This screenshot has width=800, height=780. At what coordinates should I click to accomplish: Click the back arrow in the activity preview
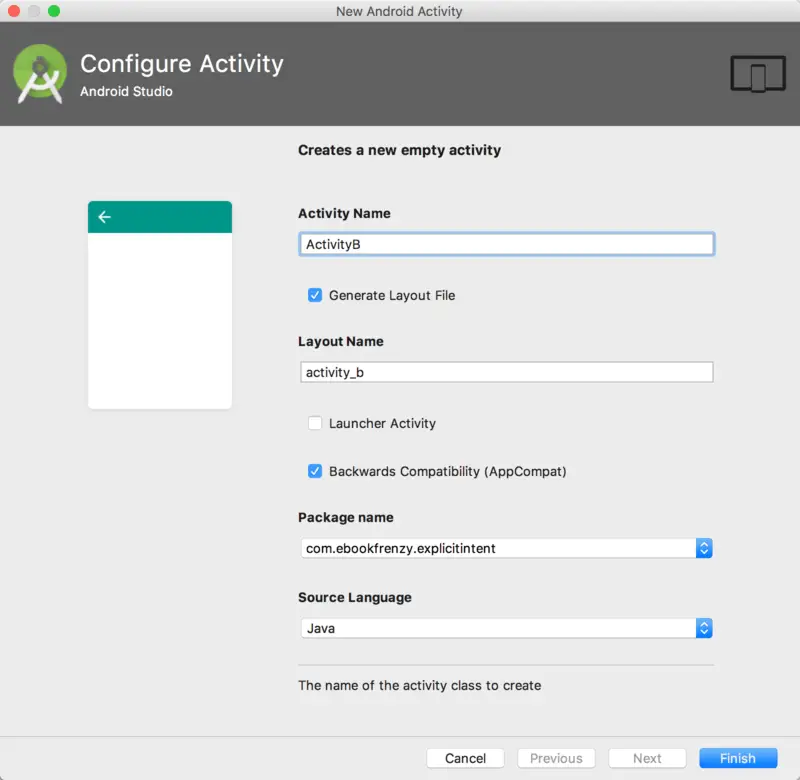[x=105, y=217]
